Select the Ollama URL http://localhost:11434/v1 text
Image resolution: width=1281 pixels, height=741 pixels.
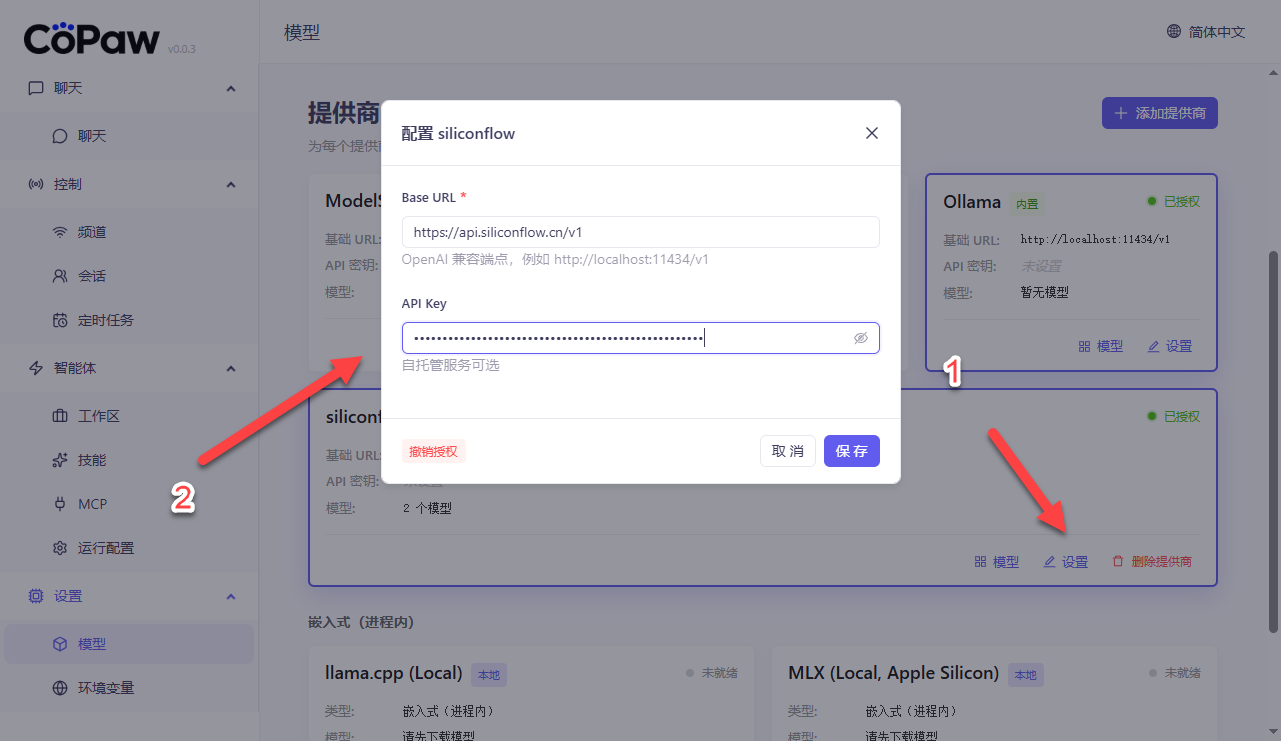click(1095, 240)
